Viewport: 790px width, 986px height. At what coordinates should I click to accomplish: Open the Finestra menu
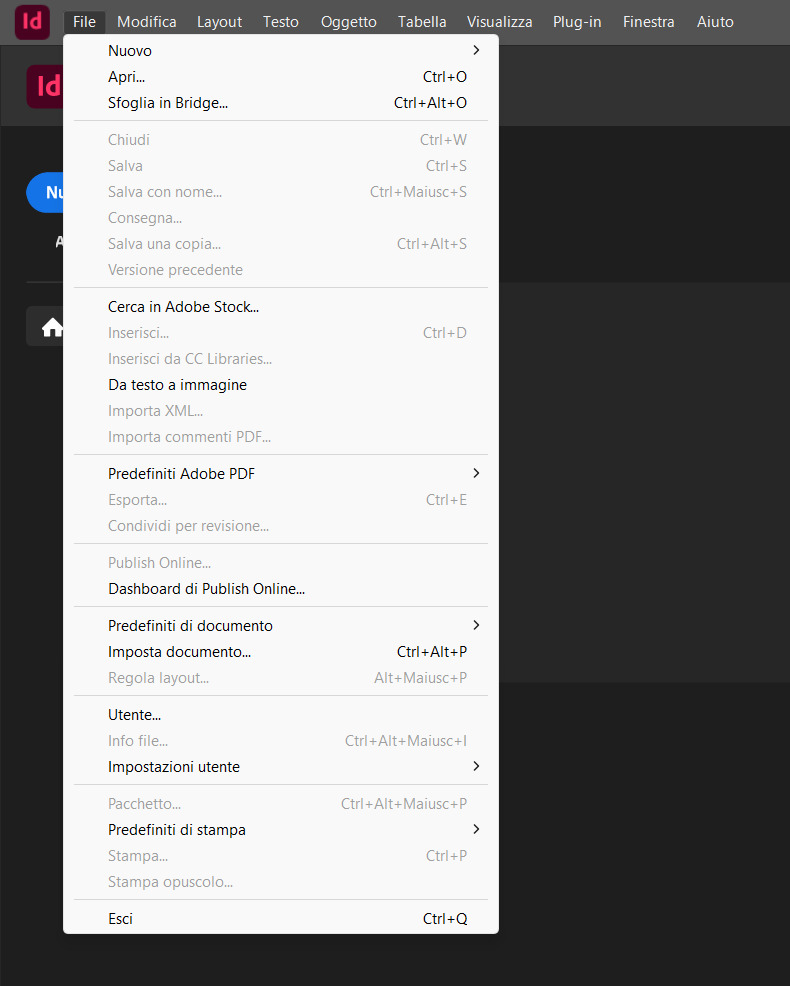648,22
